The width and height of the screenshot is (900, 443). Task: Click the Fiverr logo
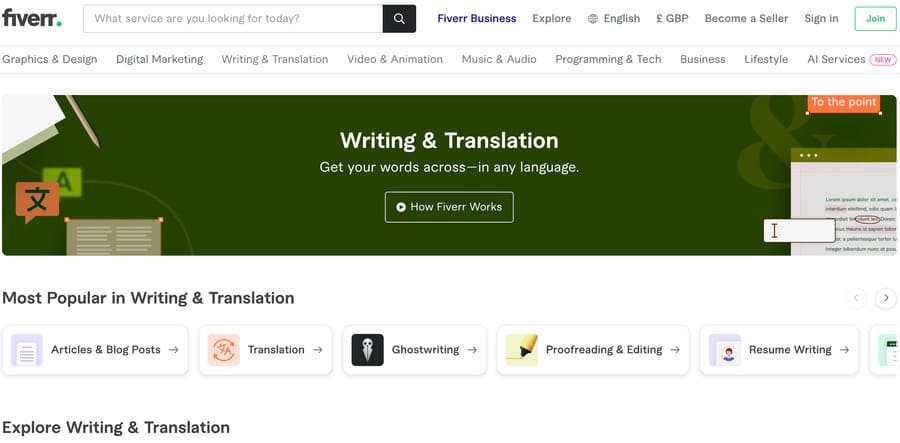32,19
